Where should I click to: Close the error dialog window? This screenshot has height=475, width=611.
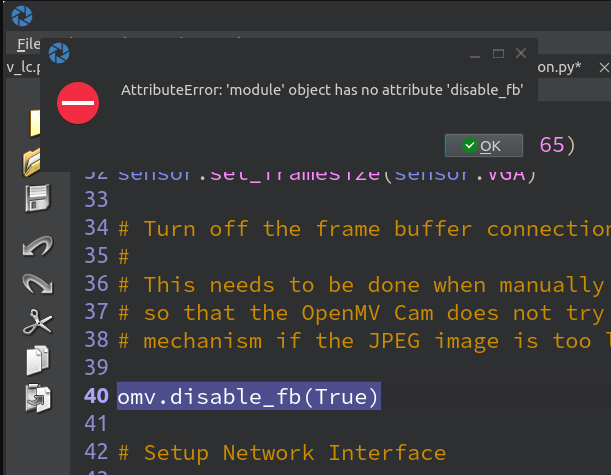521,52
